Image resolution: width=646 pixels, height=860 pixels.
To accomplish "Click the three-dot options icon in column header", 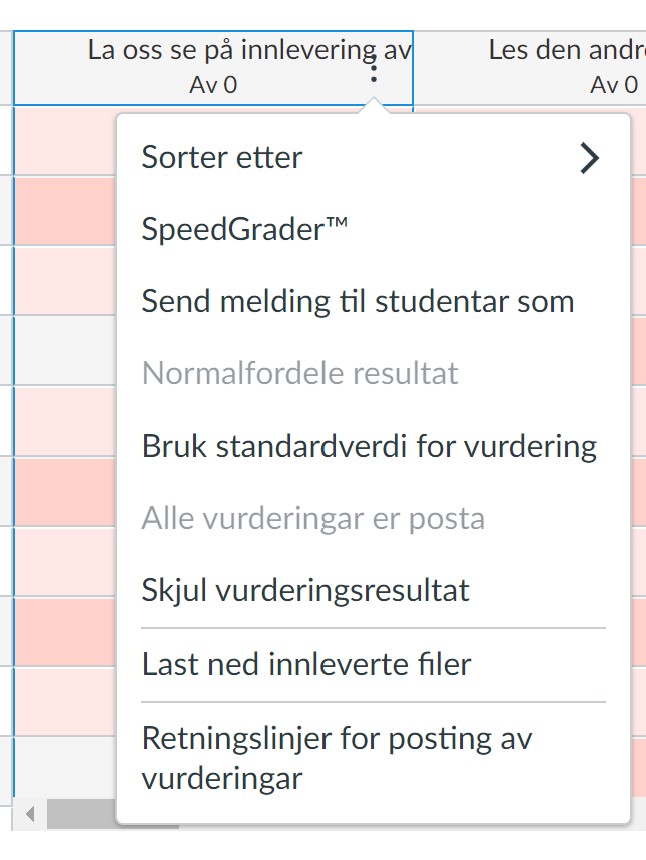I will click(x=373, y=69).
